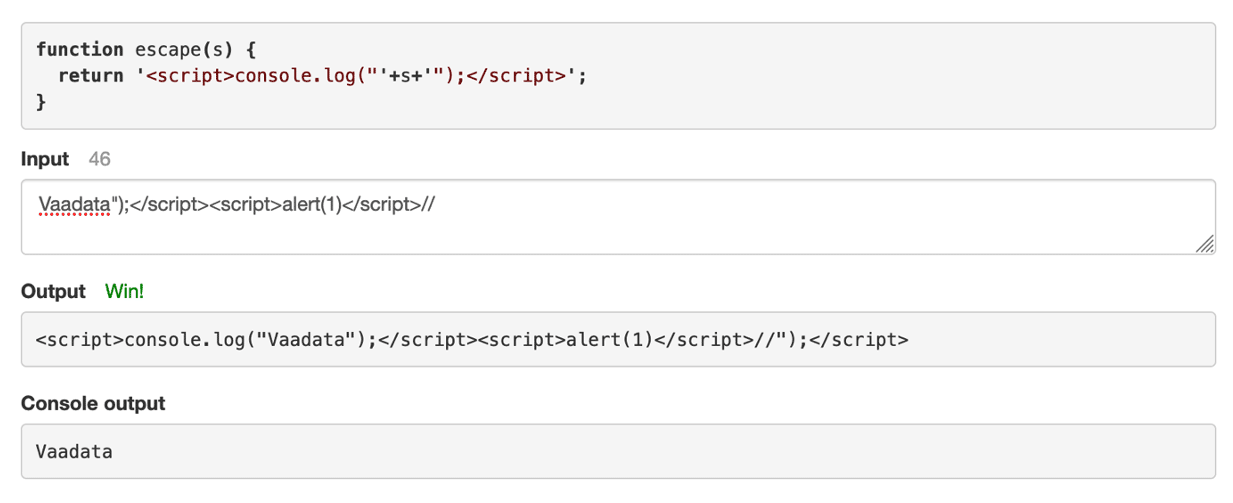Click empty space in the Console output box
Screen dimensions: 1233x503
(700, 451)
